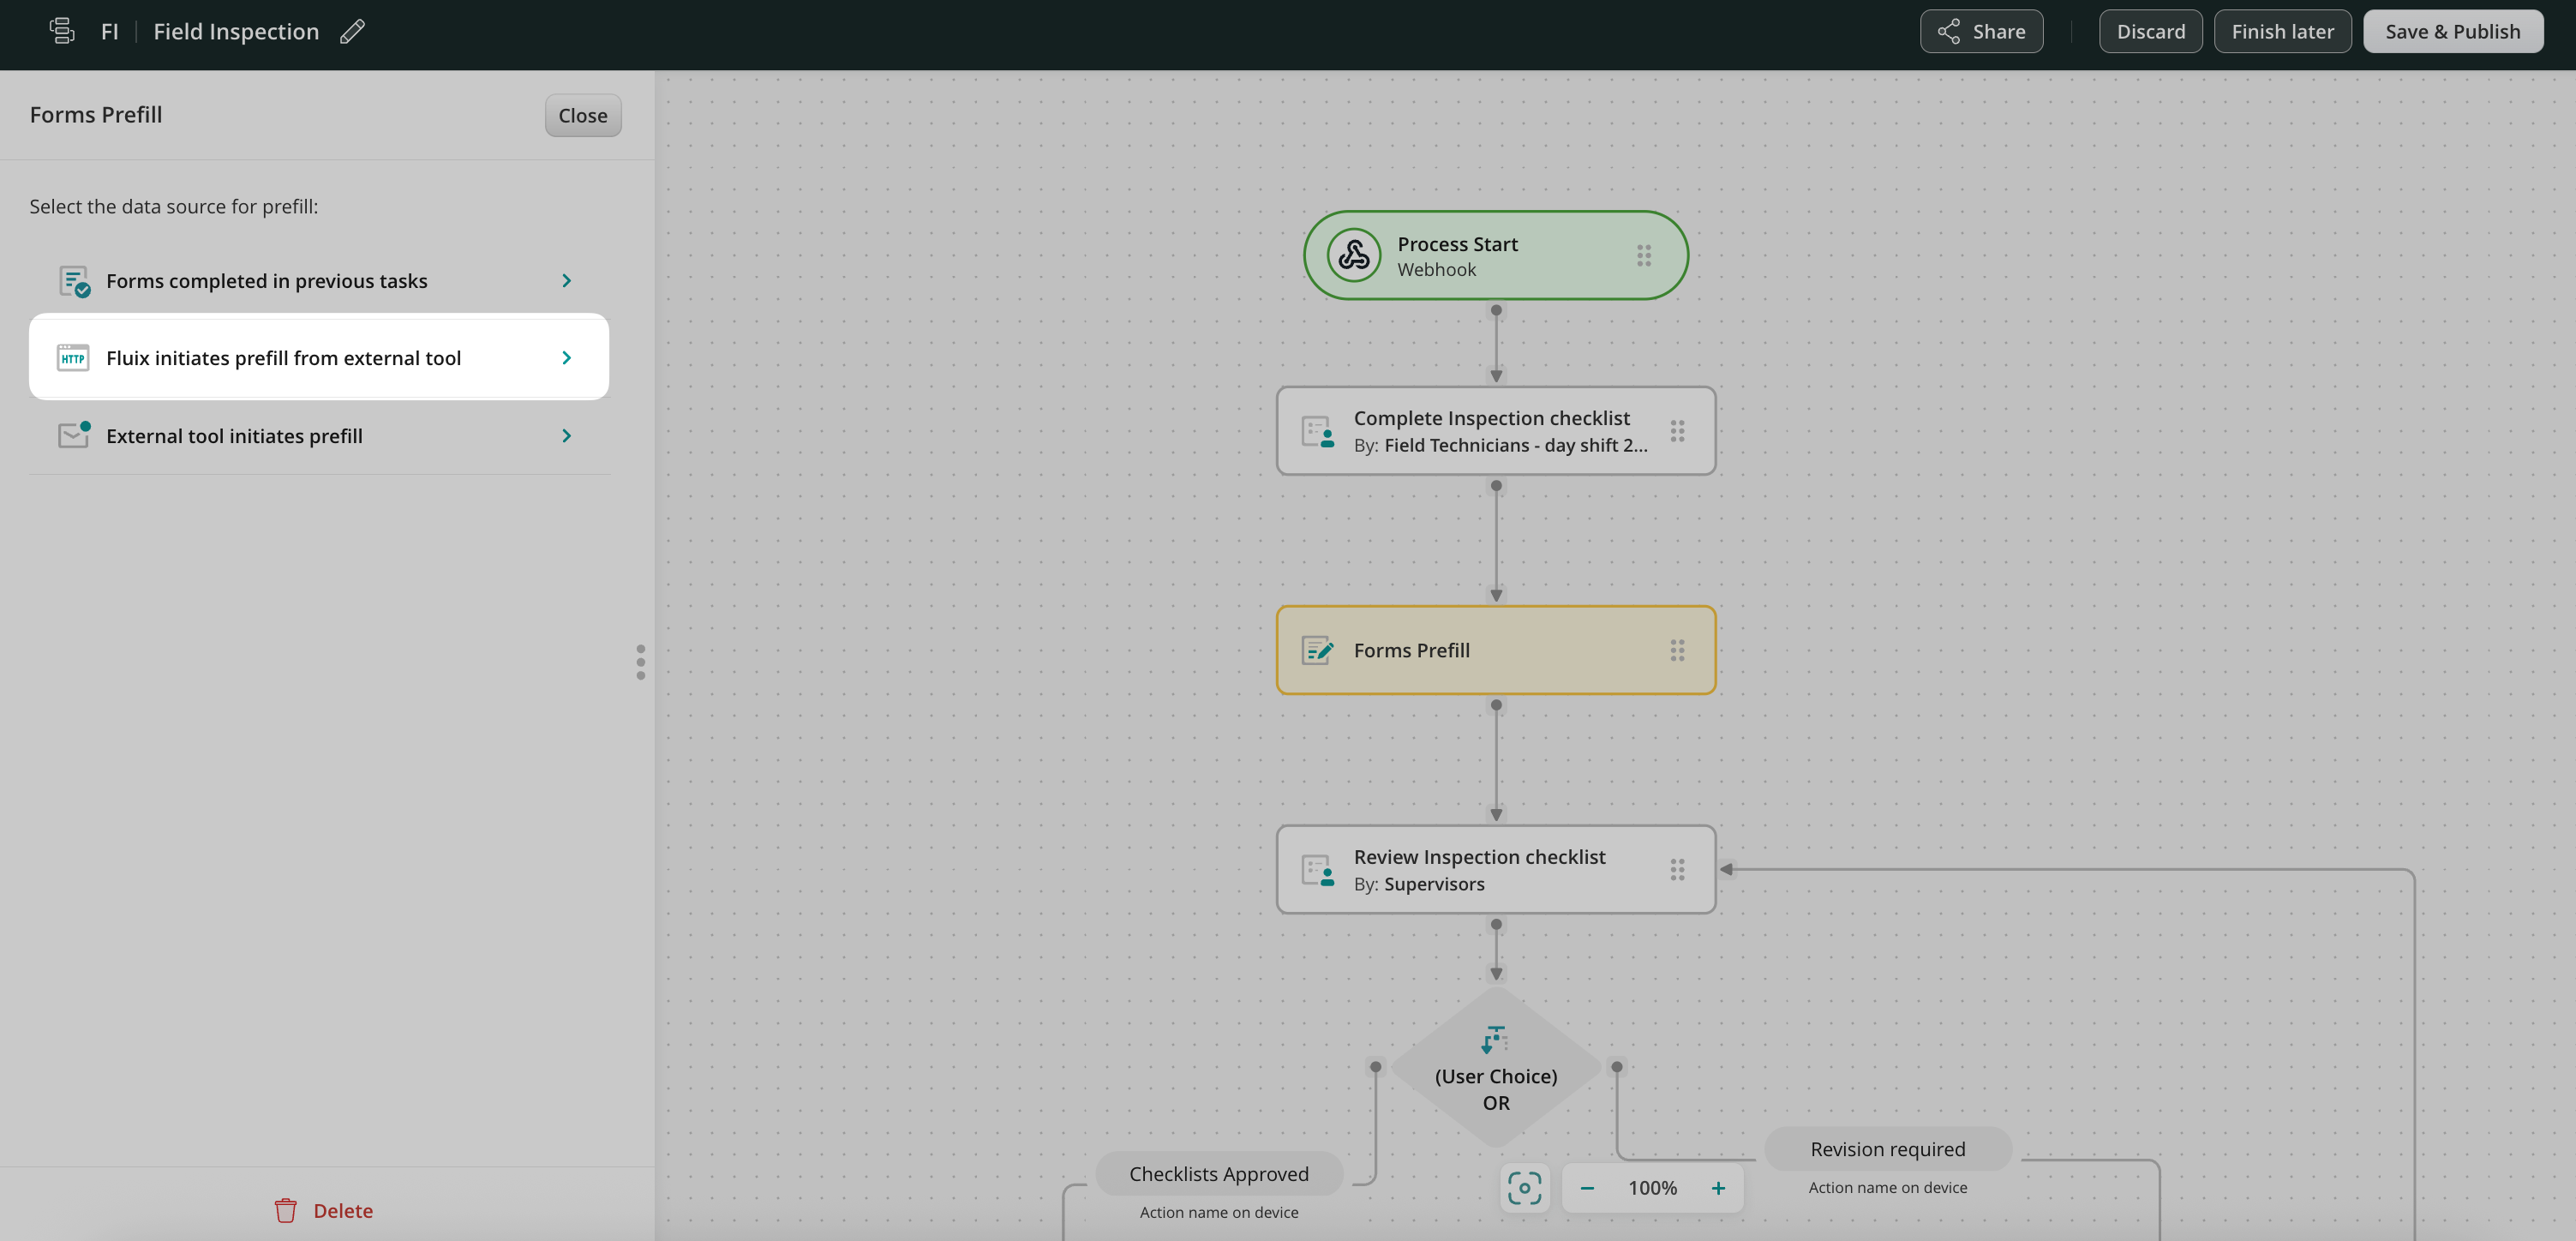Close the Forms Prefill panel
This screenshot has width=2576, height=1241.
582,116
